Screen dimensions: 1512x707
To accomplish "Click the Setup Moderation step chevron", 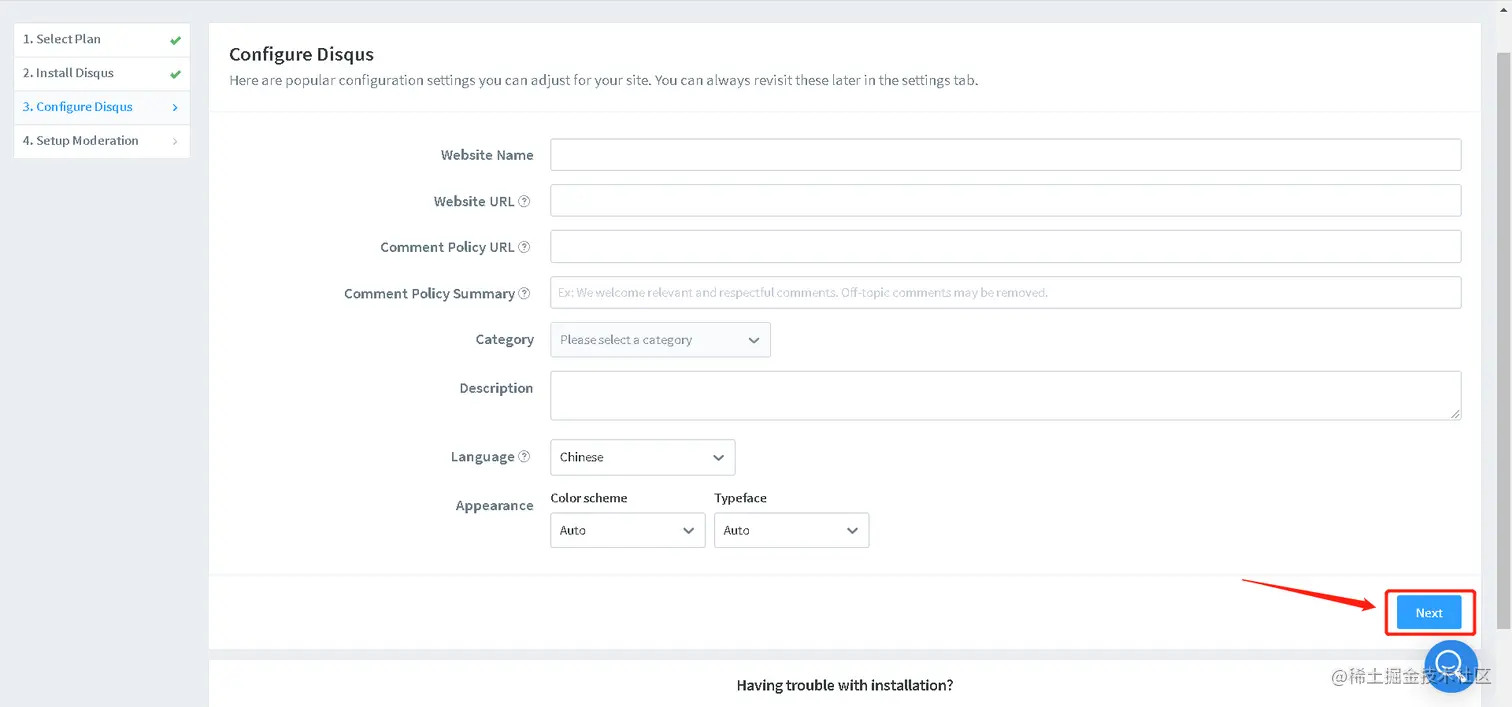I will [x=175, y=142].
